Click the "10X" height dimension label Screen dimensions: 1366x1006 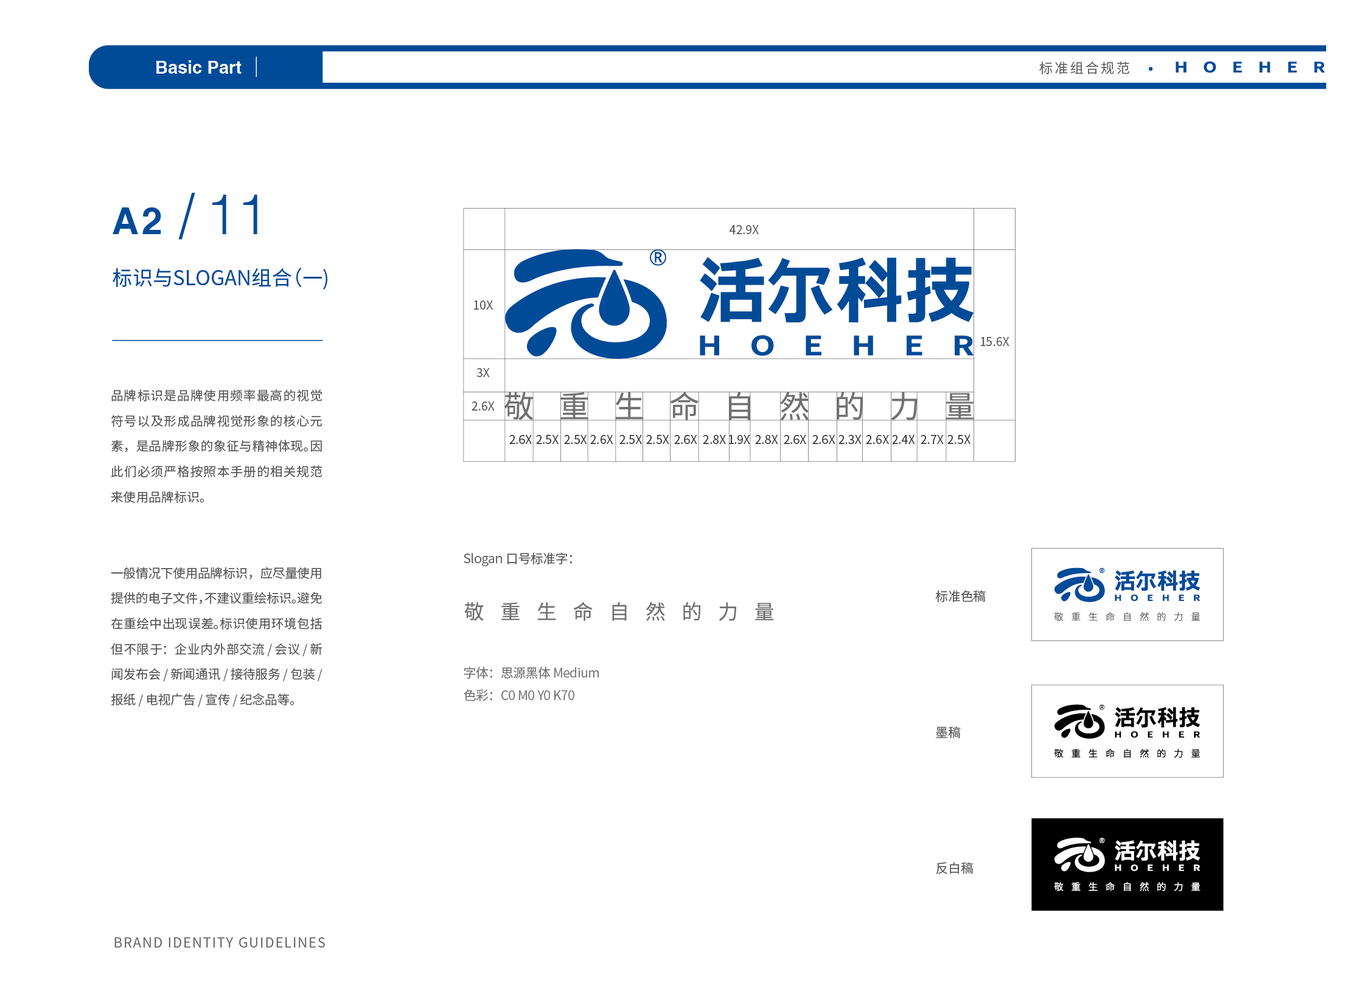pyautogui.click(x=483, y=305)
